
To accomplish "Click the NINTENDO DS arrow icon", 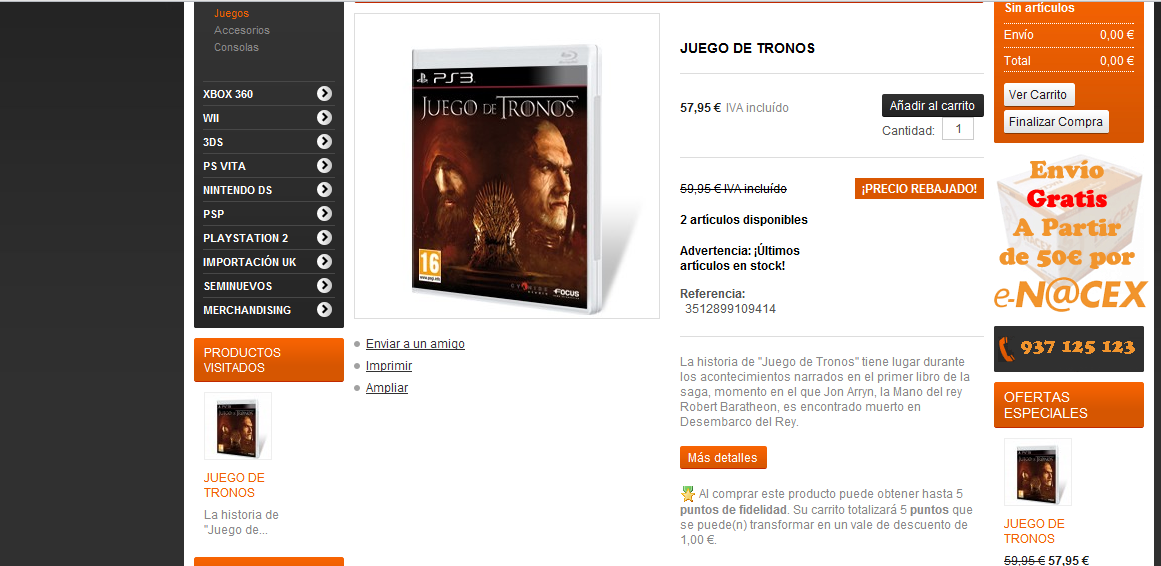I will tap(324, 189).
